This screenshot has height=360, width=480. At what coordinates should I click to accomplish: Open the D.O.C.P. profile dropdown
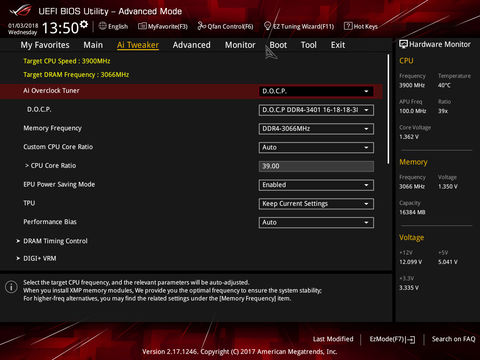tap(316, 110)
